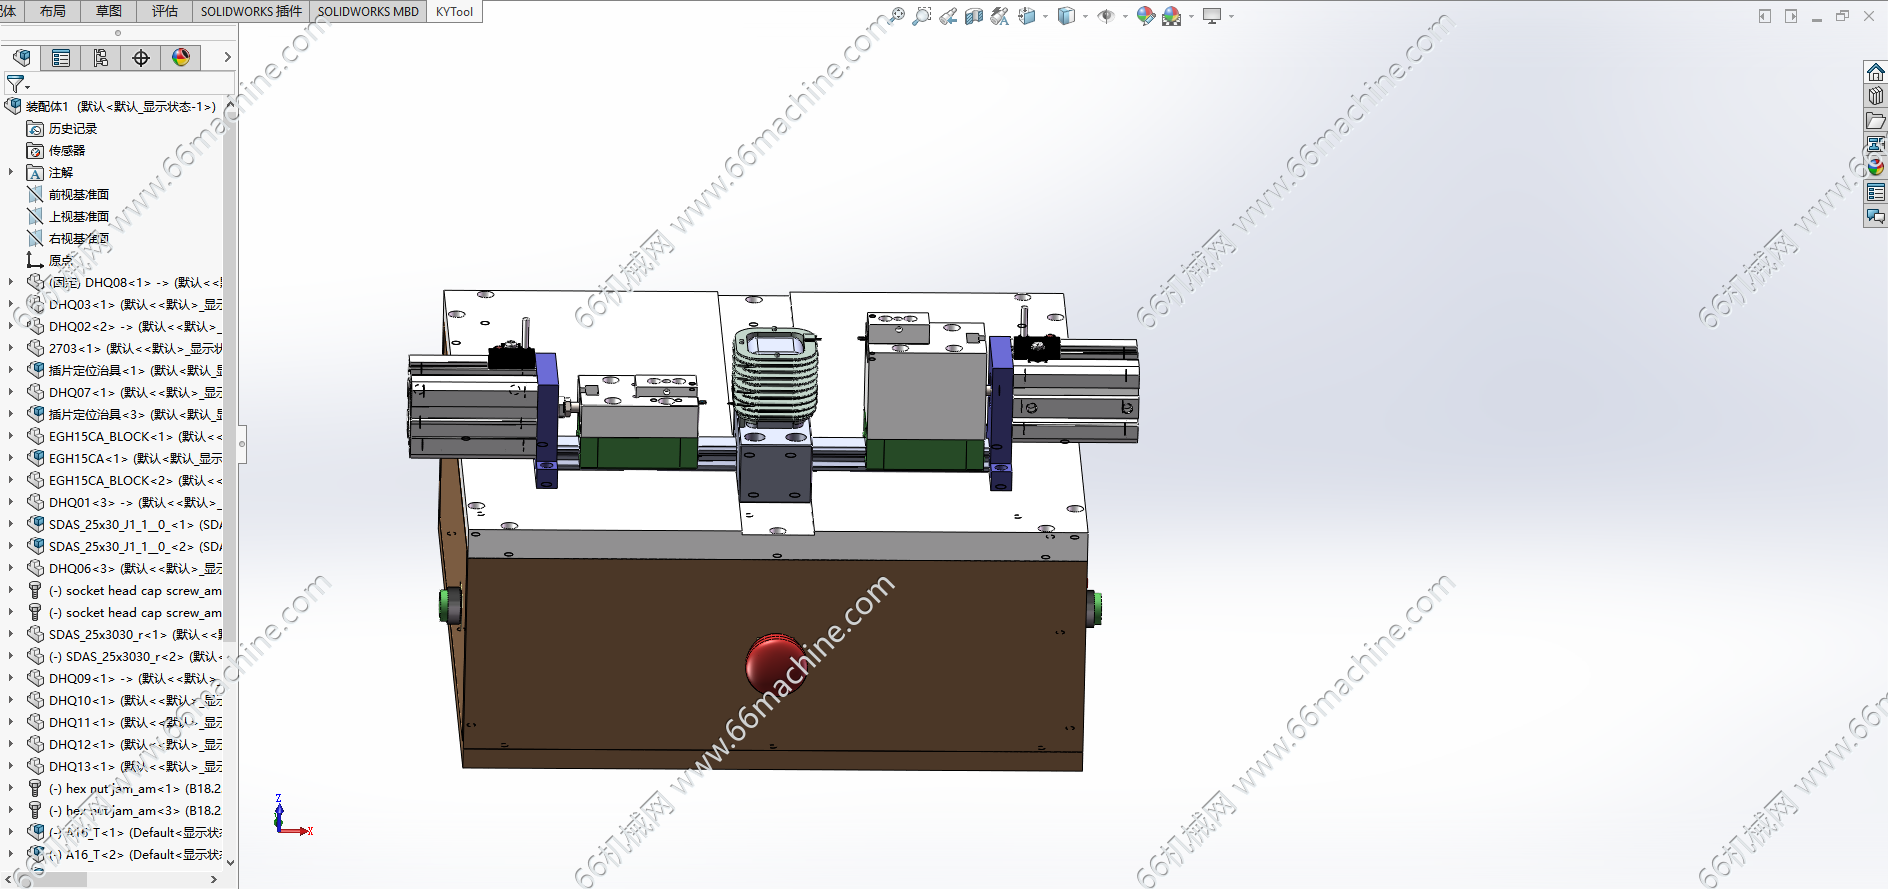Open the 评估 tab
The image size is (1888, 889).
(x=165, y=11)
